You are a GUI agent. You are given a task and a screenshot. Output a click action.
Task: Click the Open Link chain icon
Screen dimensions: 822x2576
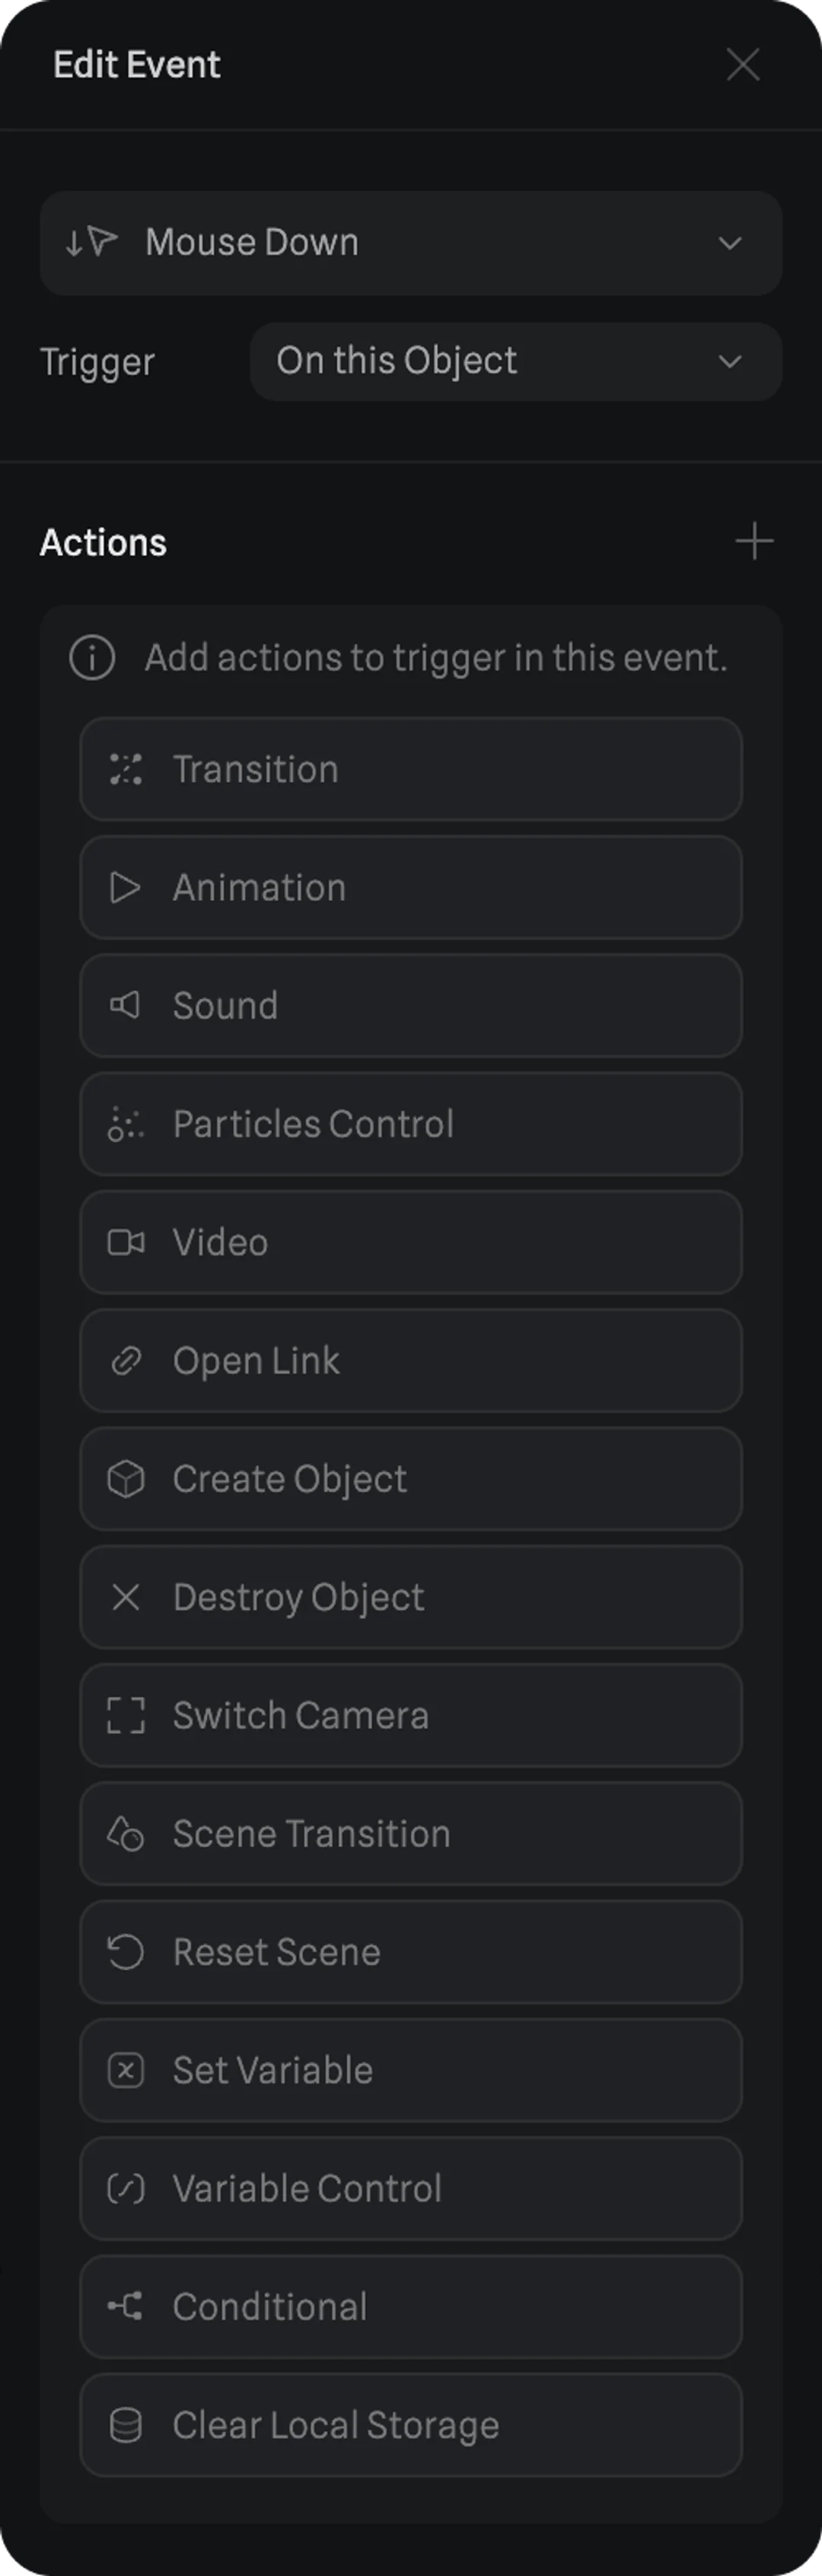click(126, 1361)
